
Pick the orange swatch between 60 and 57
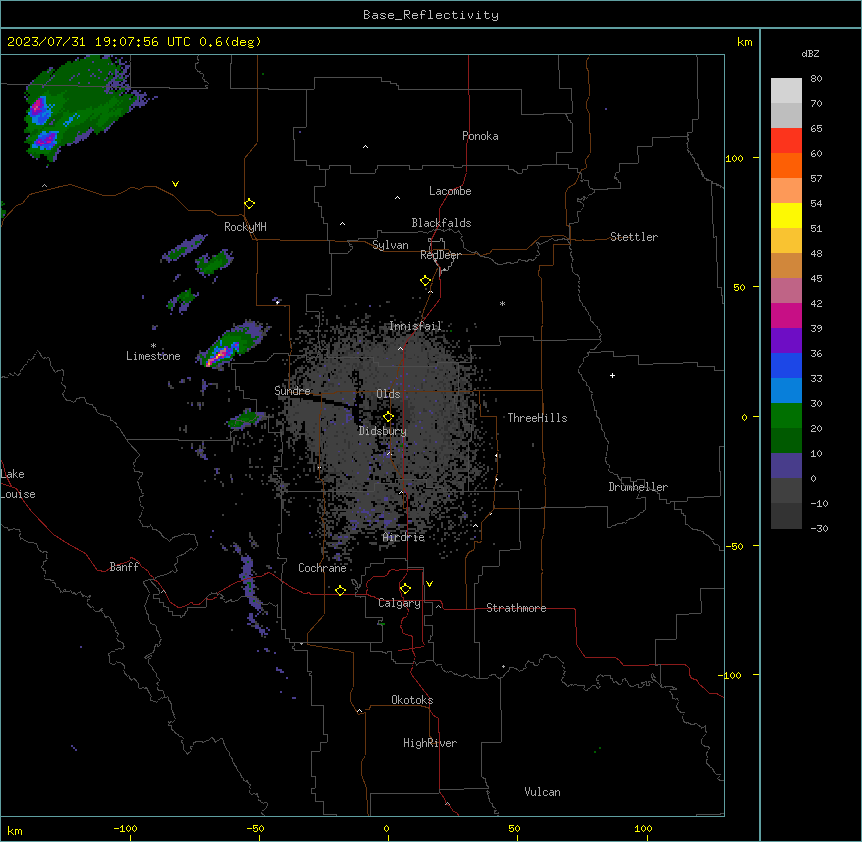(x=786, y=165)
